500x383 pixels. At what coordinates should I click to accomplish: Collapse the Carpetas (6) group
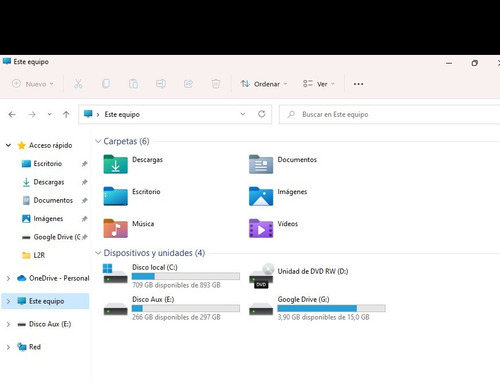point(98,141)
